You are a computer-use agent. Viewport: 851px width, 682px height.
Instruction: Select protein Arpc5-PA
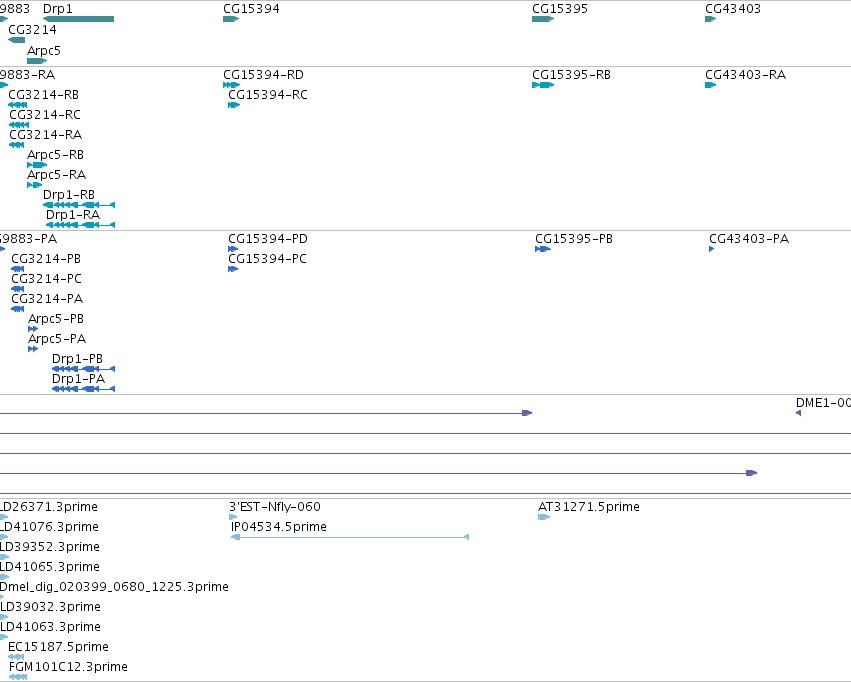click(57, 339)
